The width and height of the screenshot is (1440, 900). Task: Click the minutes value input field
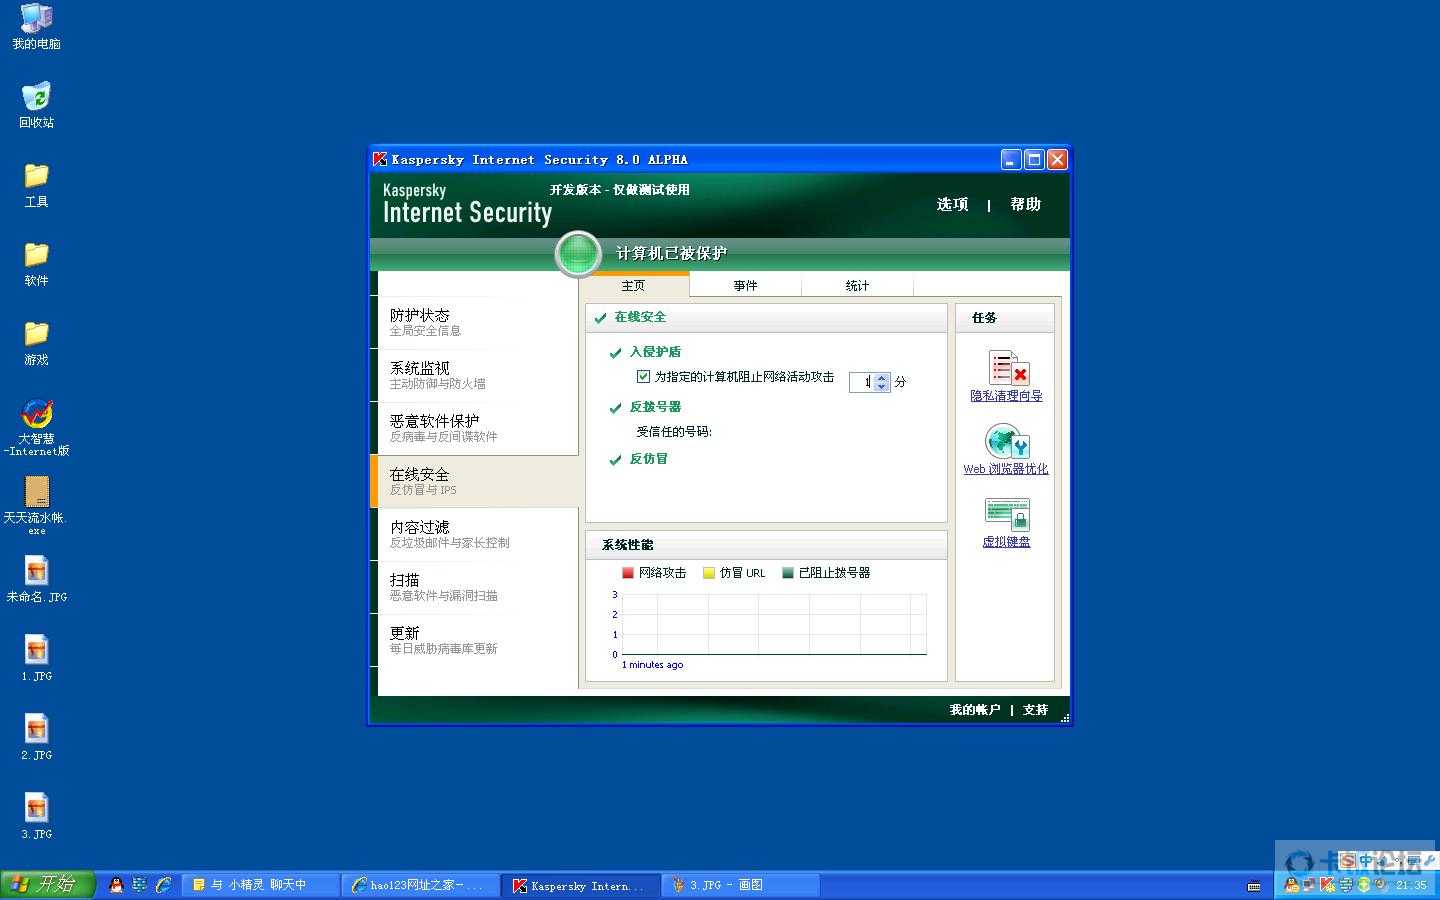[x=862, y=382]
